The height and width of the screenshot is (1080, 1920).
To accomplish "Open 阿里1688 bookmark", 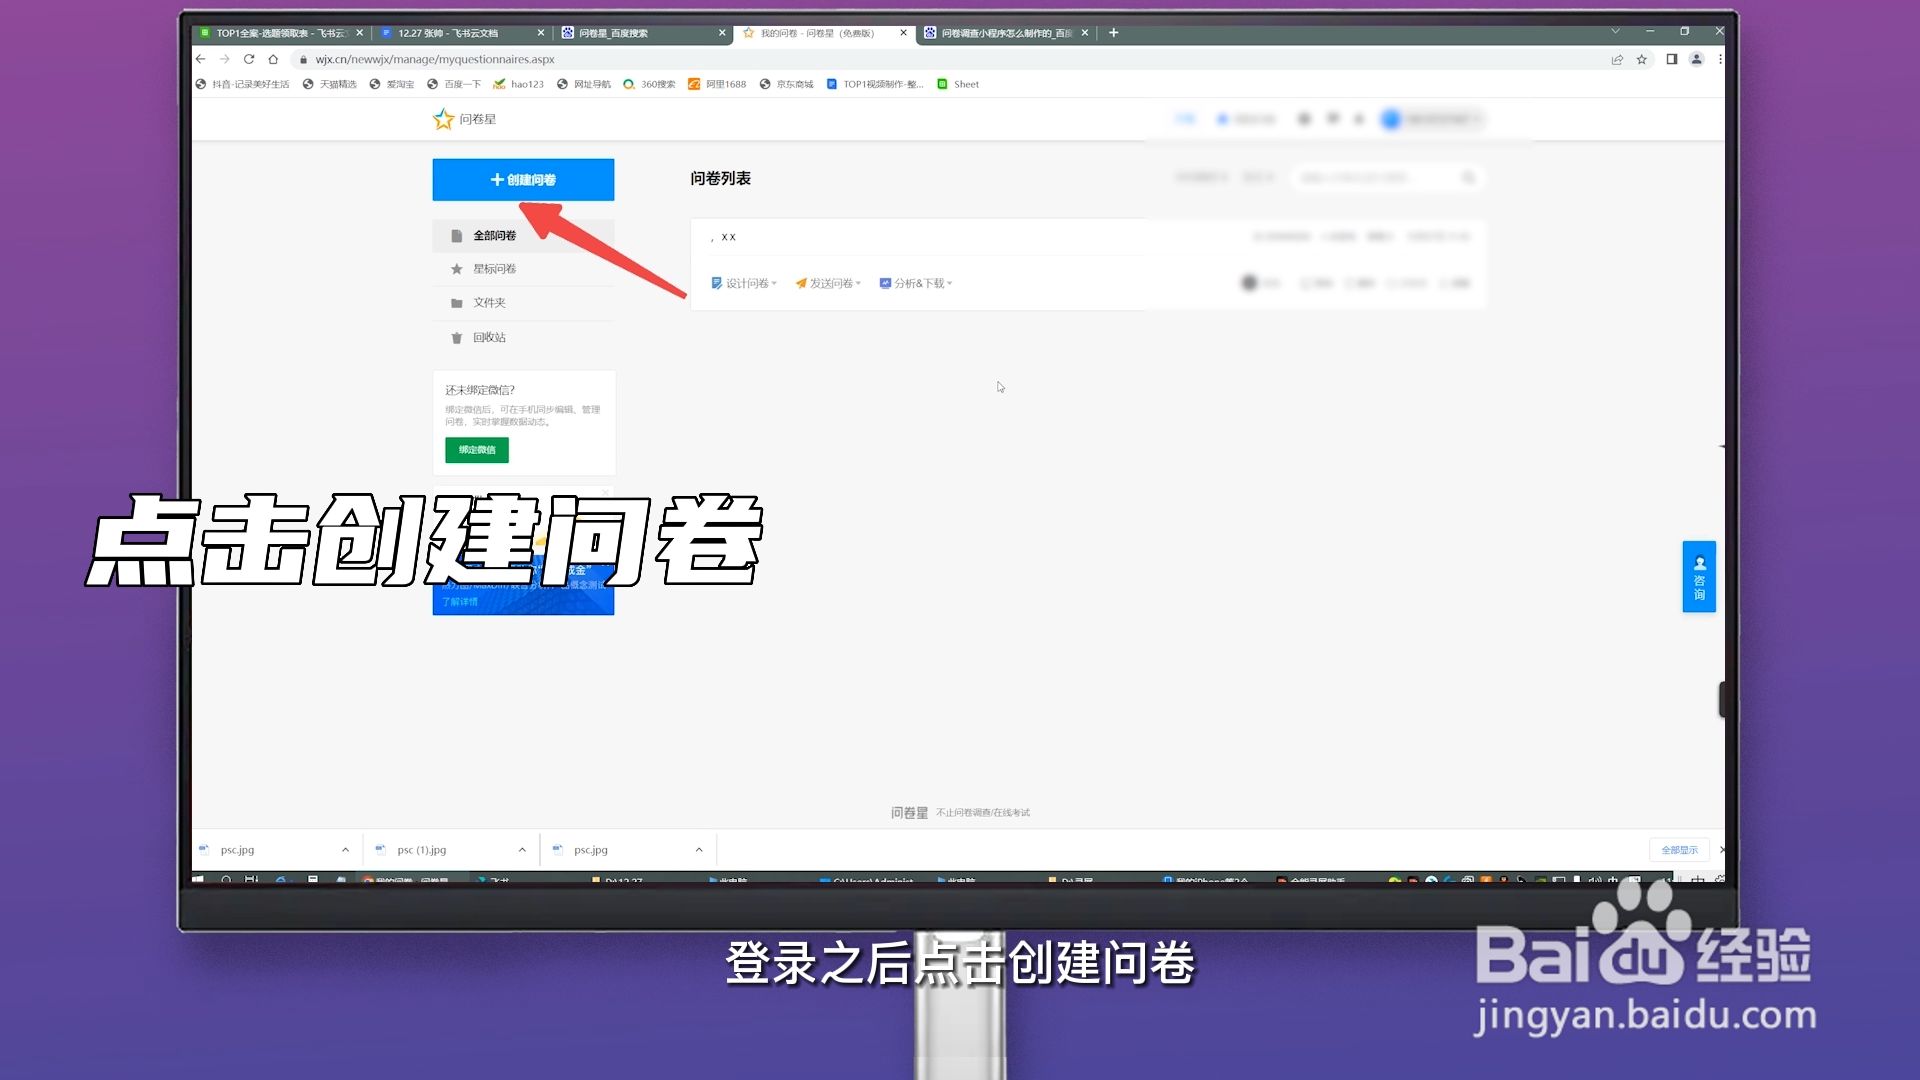I will tap(717, 84).
